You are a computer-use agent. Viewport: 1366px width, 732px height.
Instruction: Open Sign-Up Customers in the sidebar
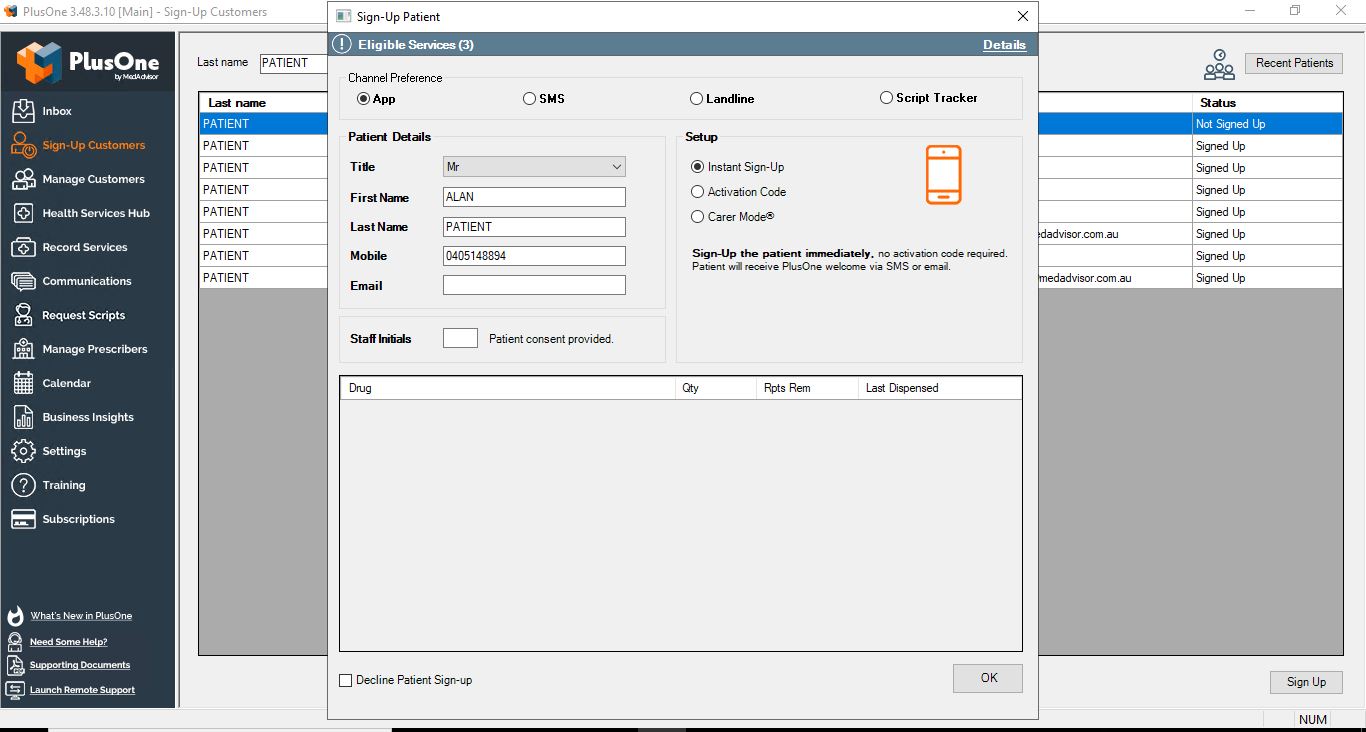click(94, 145)
